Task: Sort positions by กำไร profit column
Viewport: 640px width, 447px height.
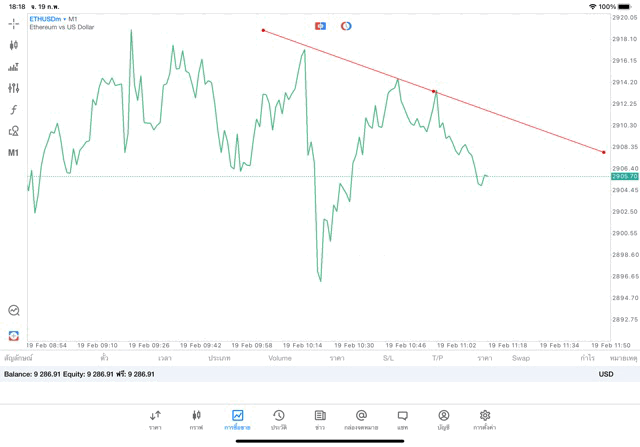Action: pyautogui.click(x=587, y=358)
